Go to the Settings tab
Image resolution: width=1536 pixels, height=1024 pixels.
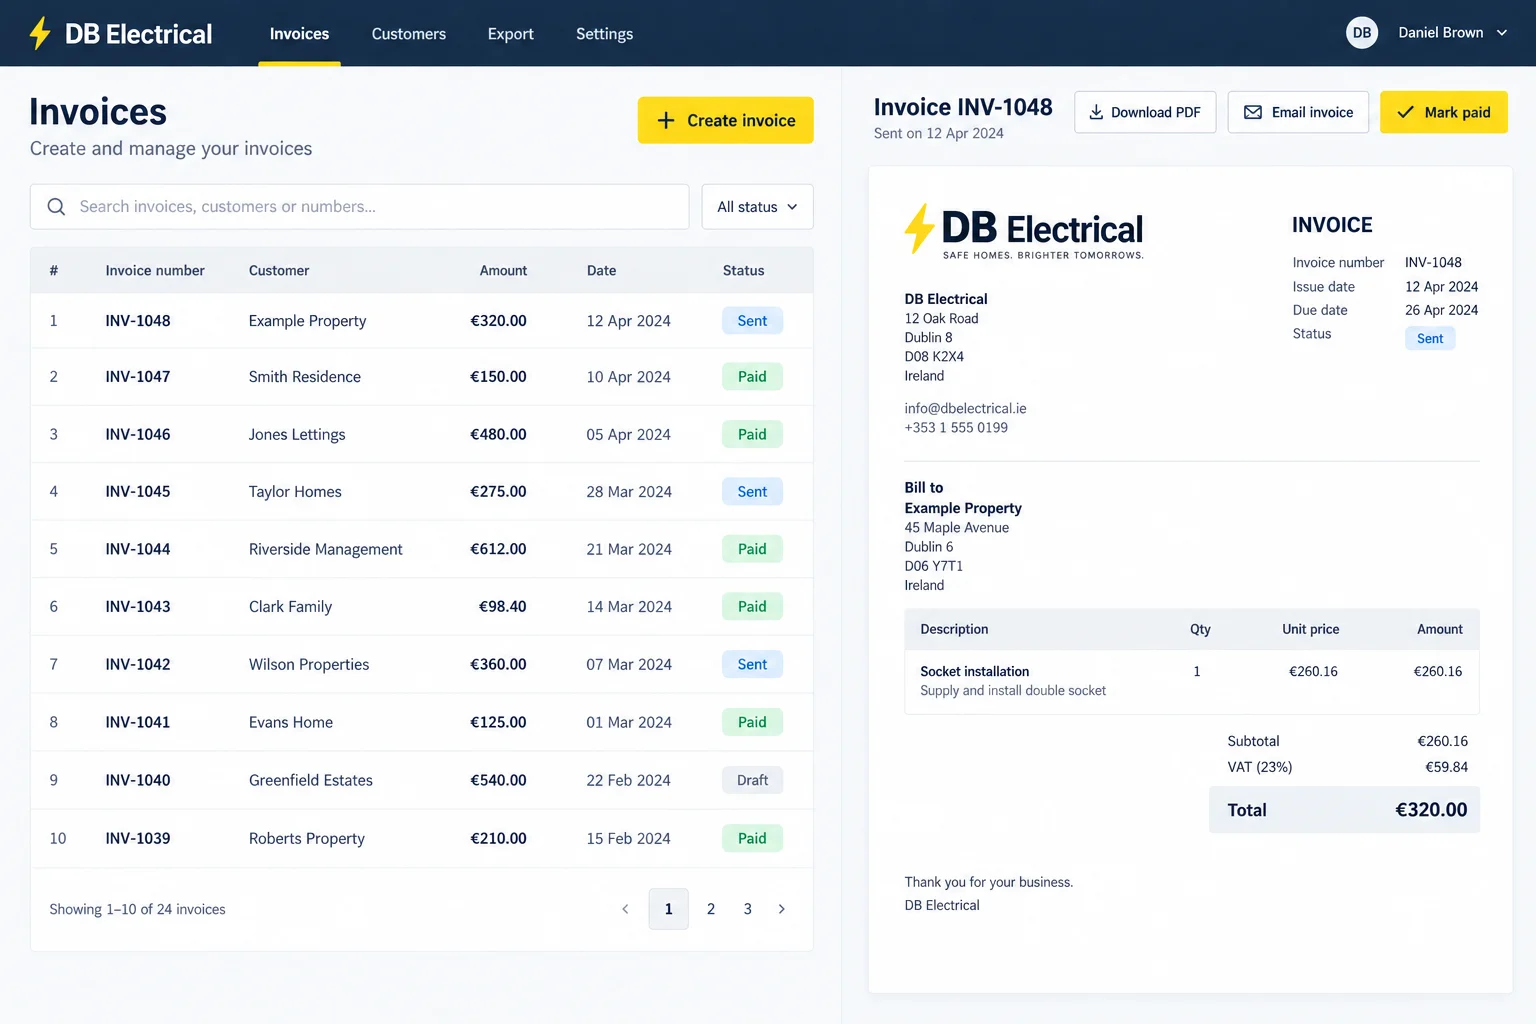click(604, 34)
